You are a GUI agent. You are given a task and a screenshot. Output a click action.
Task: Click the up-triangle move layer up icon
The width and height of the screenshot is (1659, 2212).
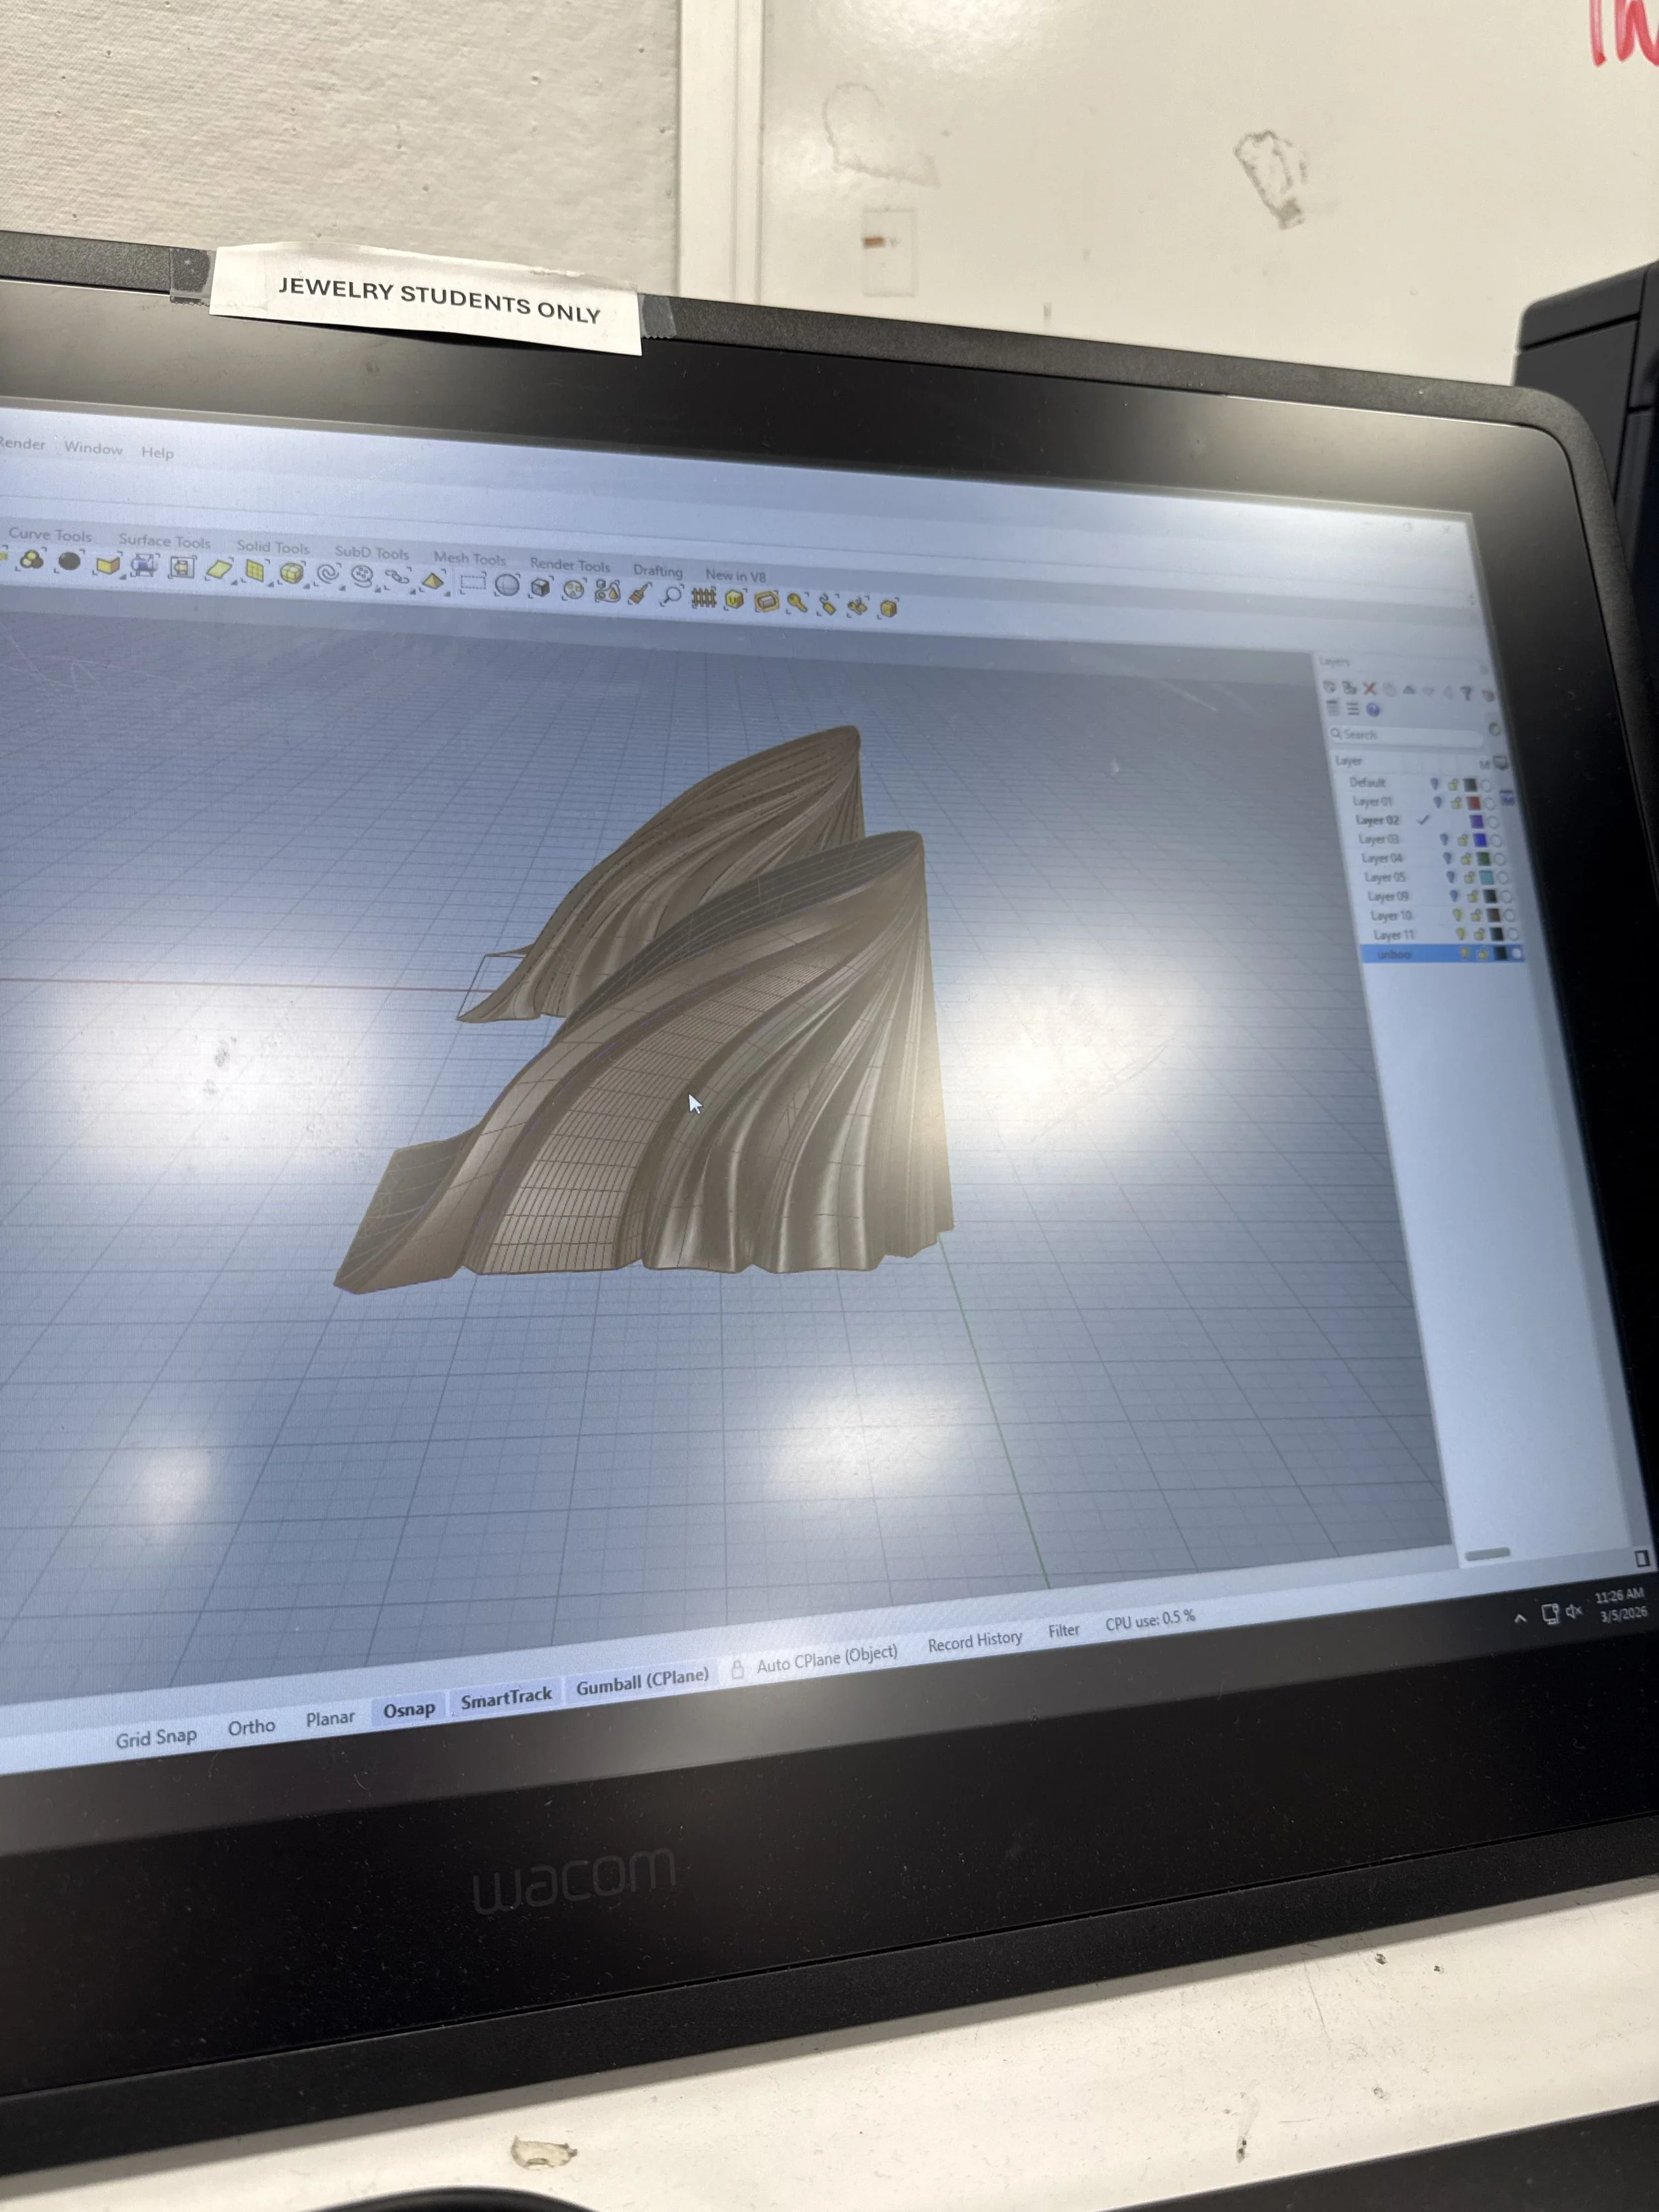[1409, 690]
